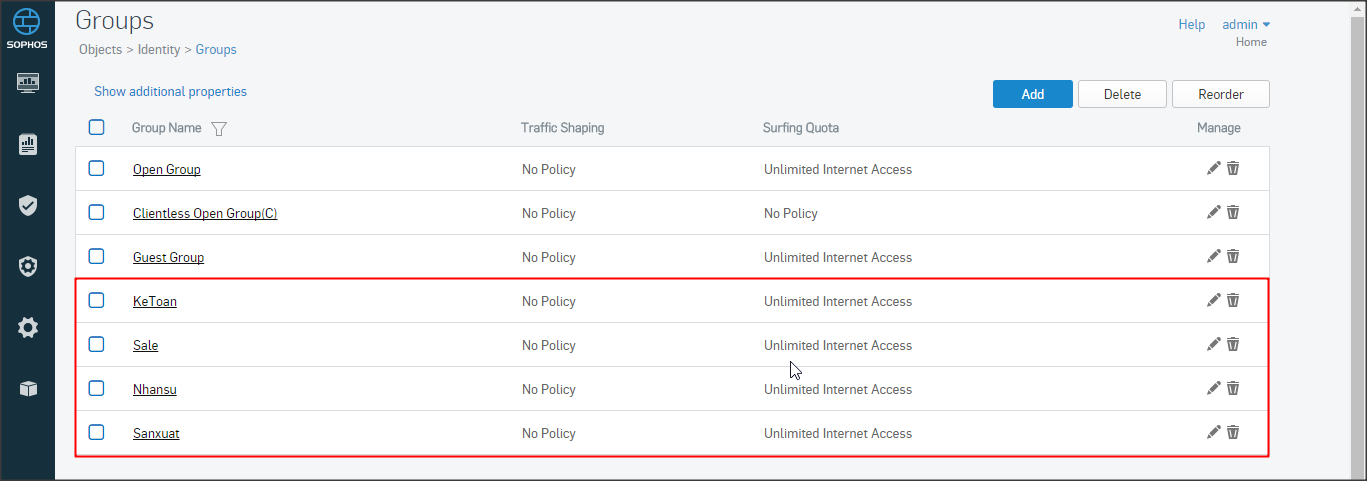Go to Identity in the breadcrumb

click(158, 49)
